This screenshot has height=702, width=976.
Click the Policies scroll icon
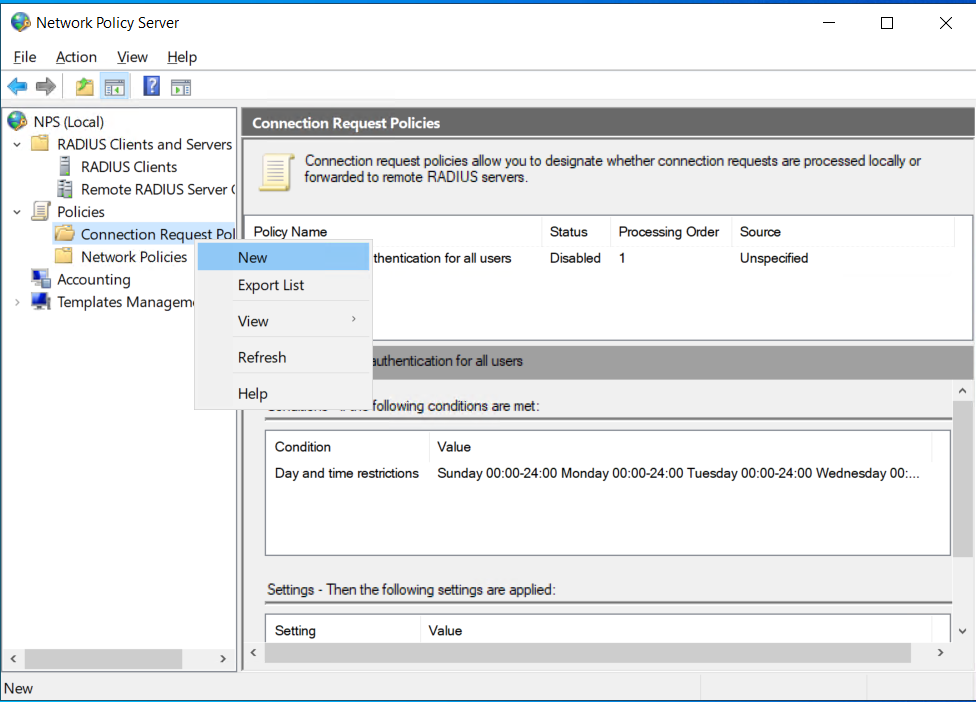[x=40, y=211]
